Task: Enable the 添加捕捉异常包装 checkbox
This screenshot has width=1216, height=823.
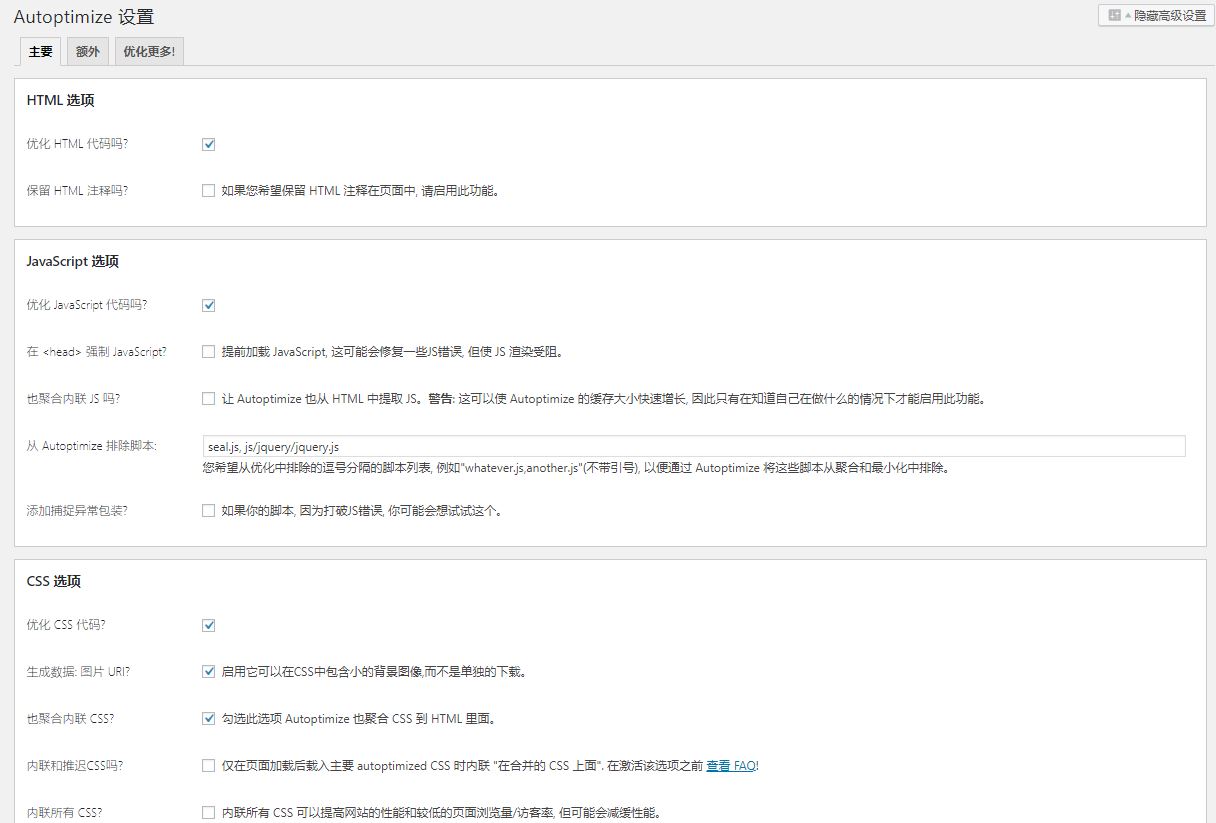Action: click(208, 511)
